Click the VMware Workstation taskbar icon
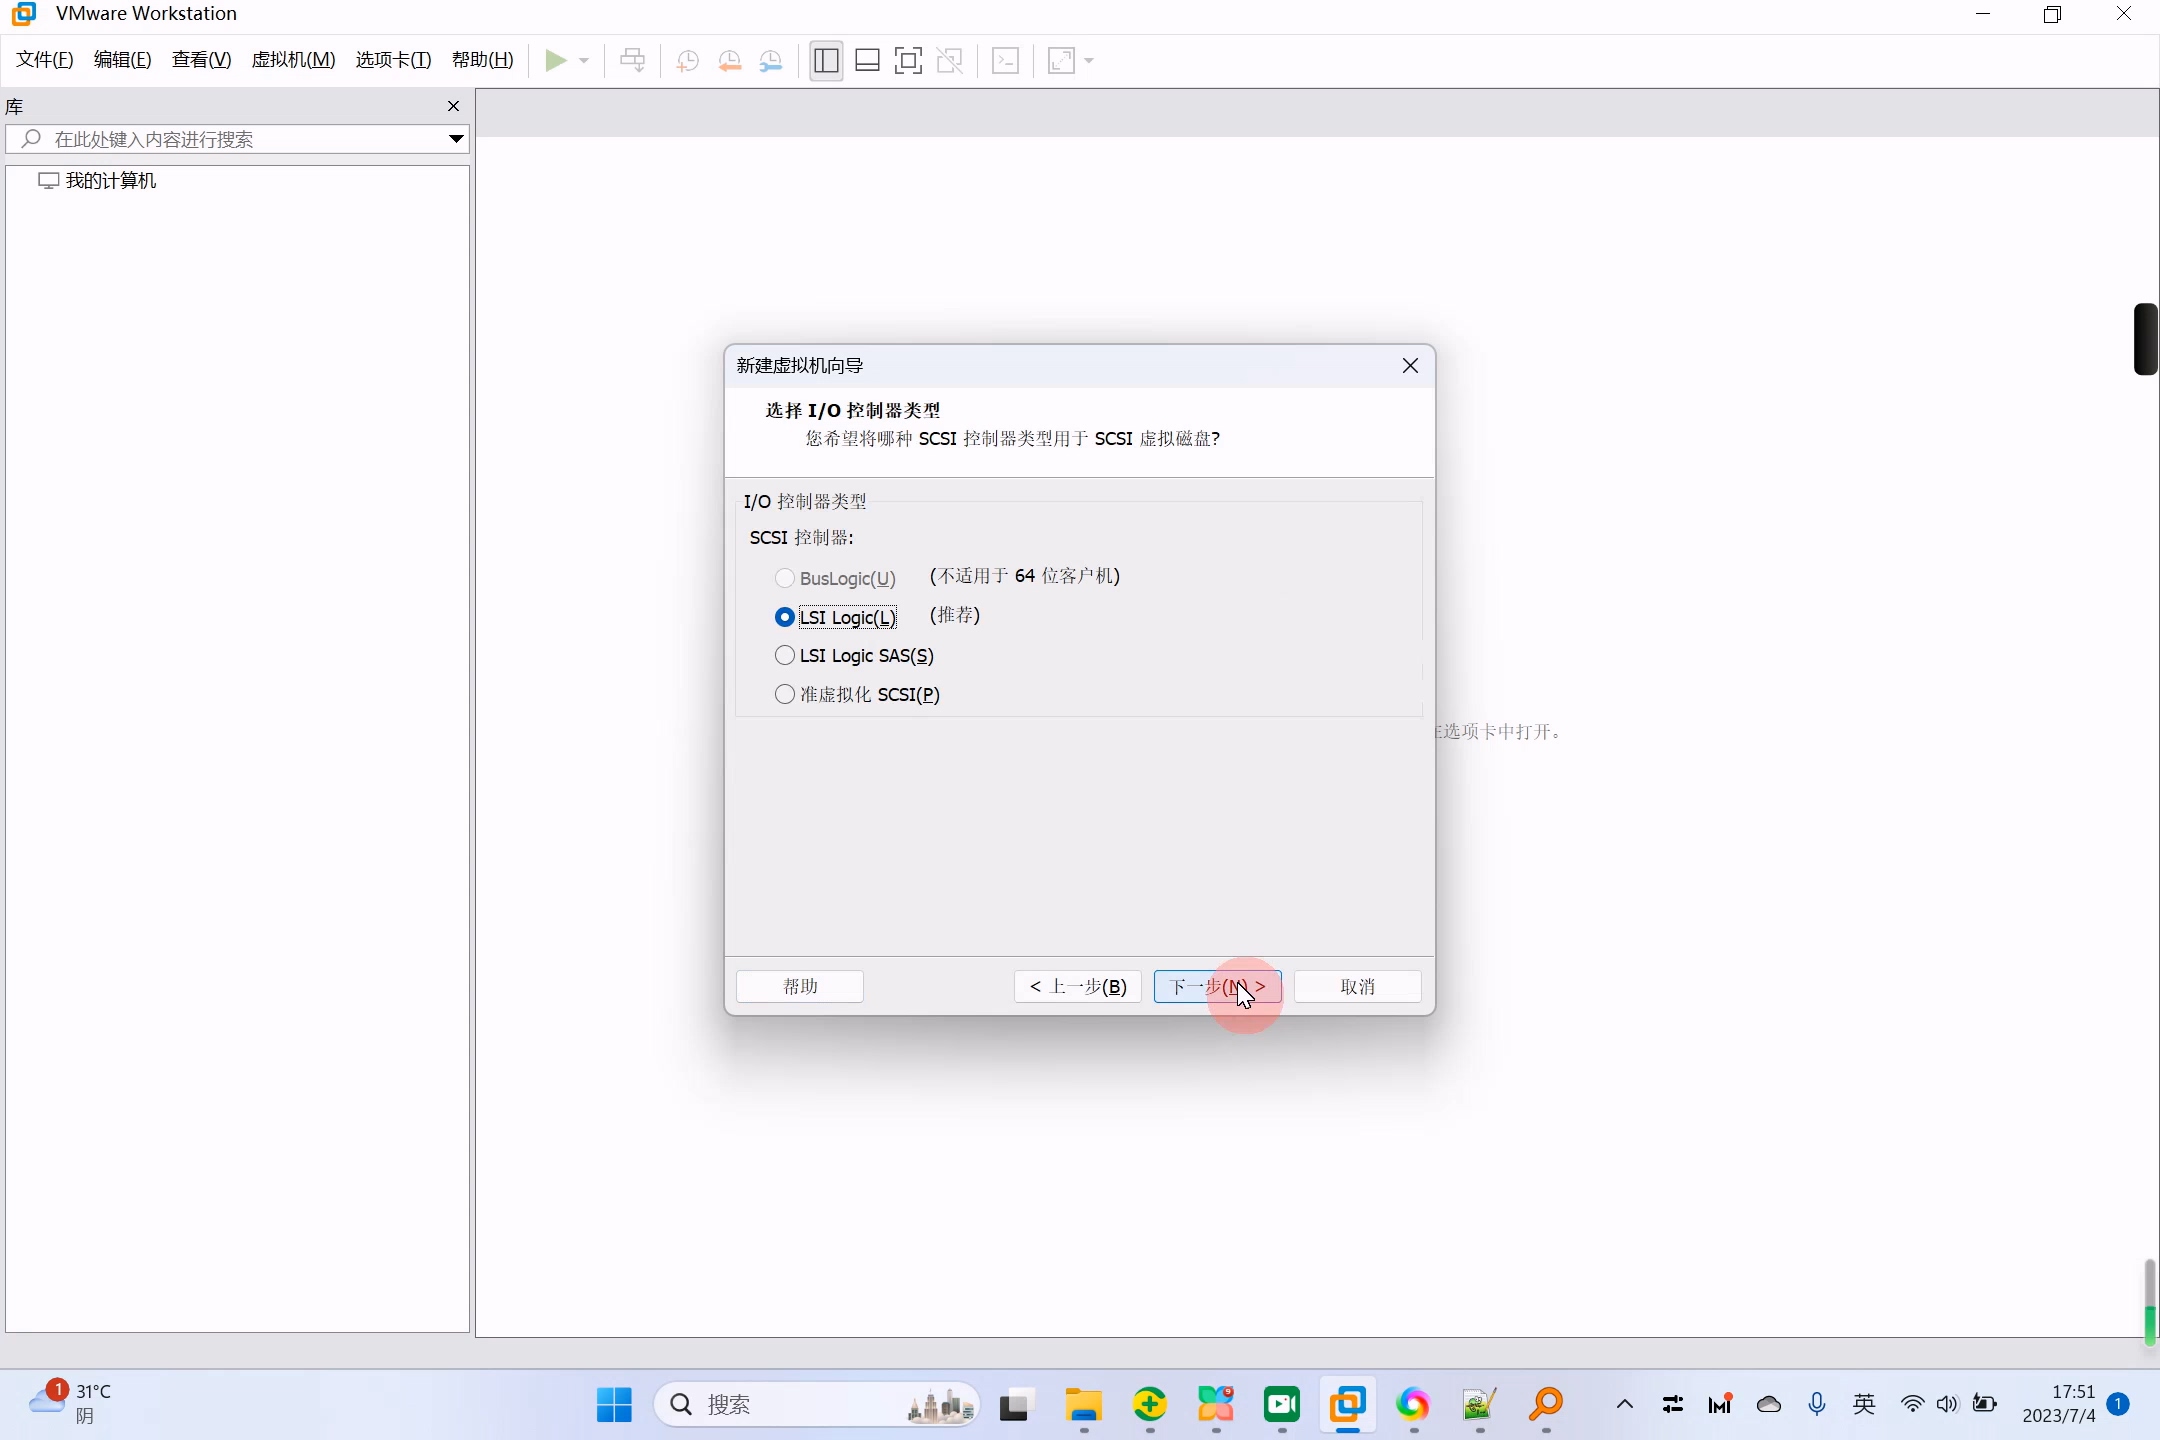 point(1348,1405)
